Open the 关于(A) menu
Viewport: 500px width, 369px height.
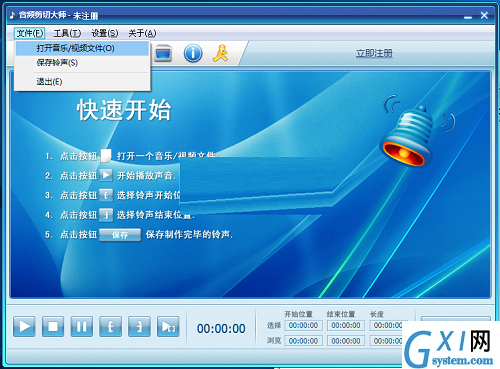click(x=142, y=33)
